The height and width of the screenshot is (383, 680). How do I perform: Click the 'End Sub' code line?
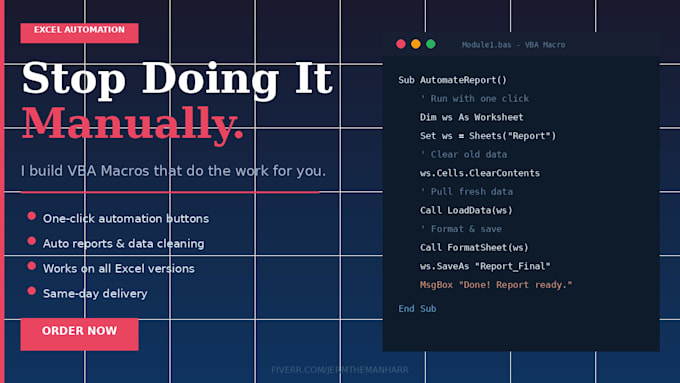417,308
